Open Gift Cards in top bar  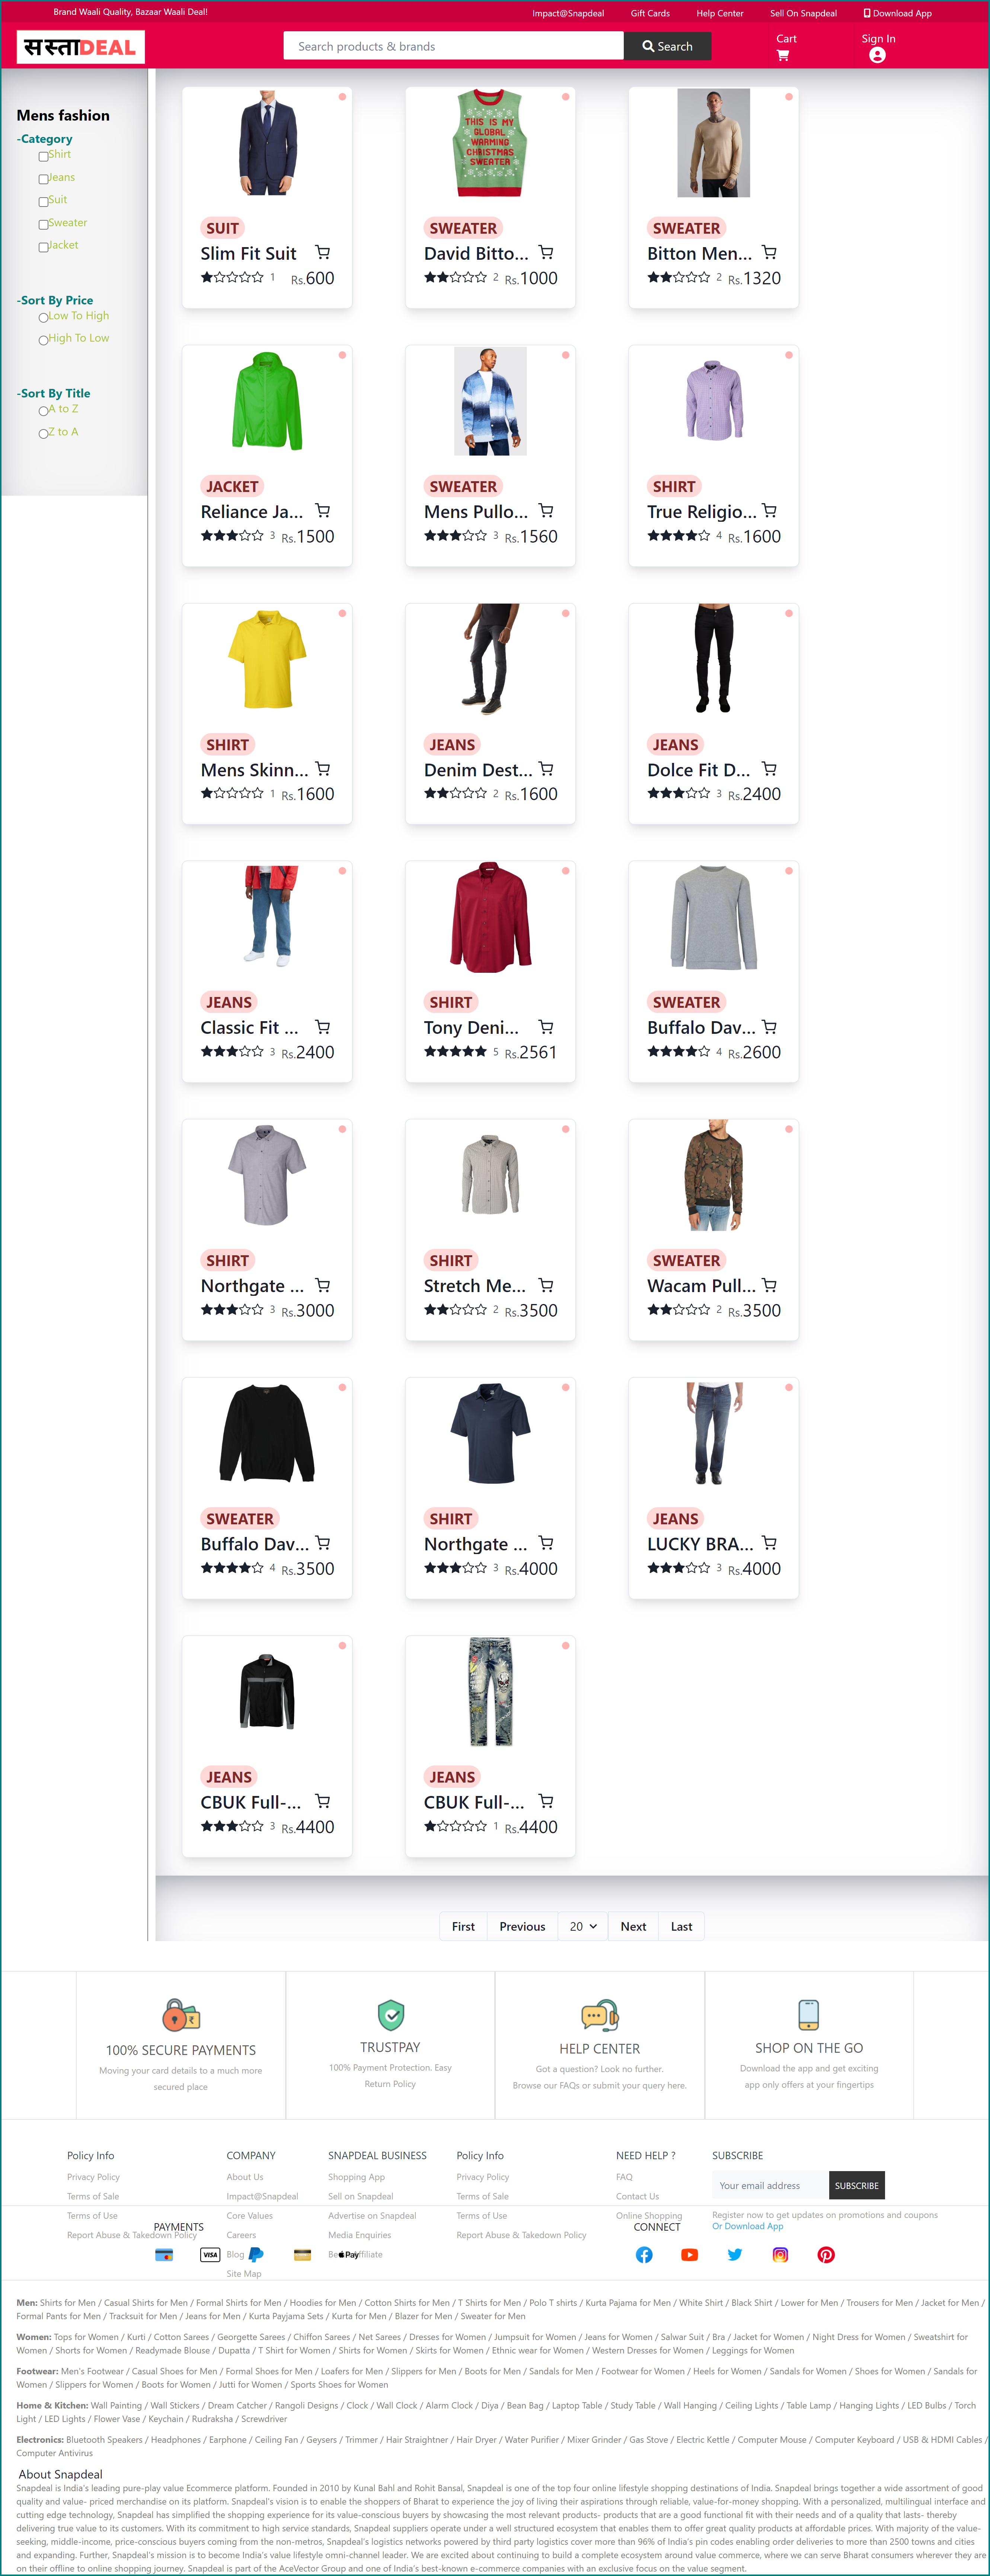pos(650,13)
